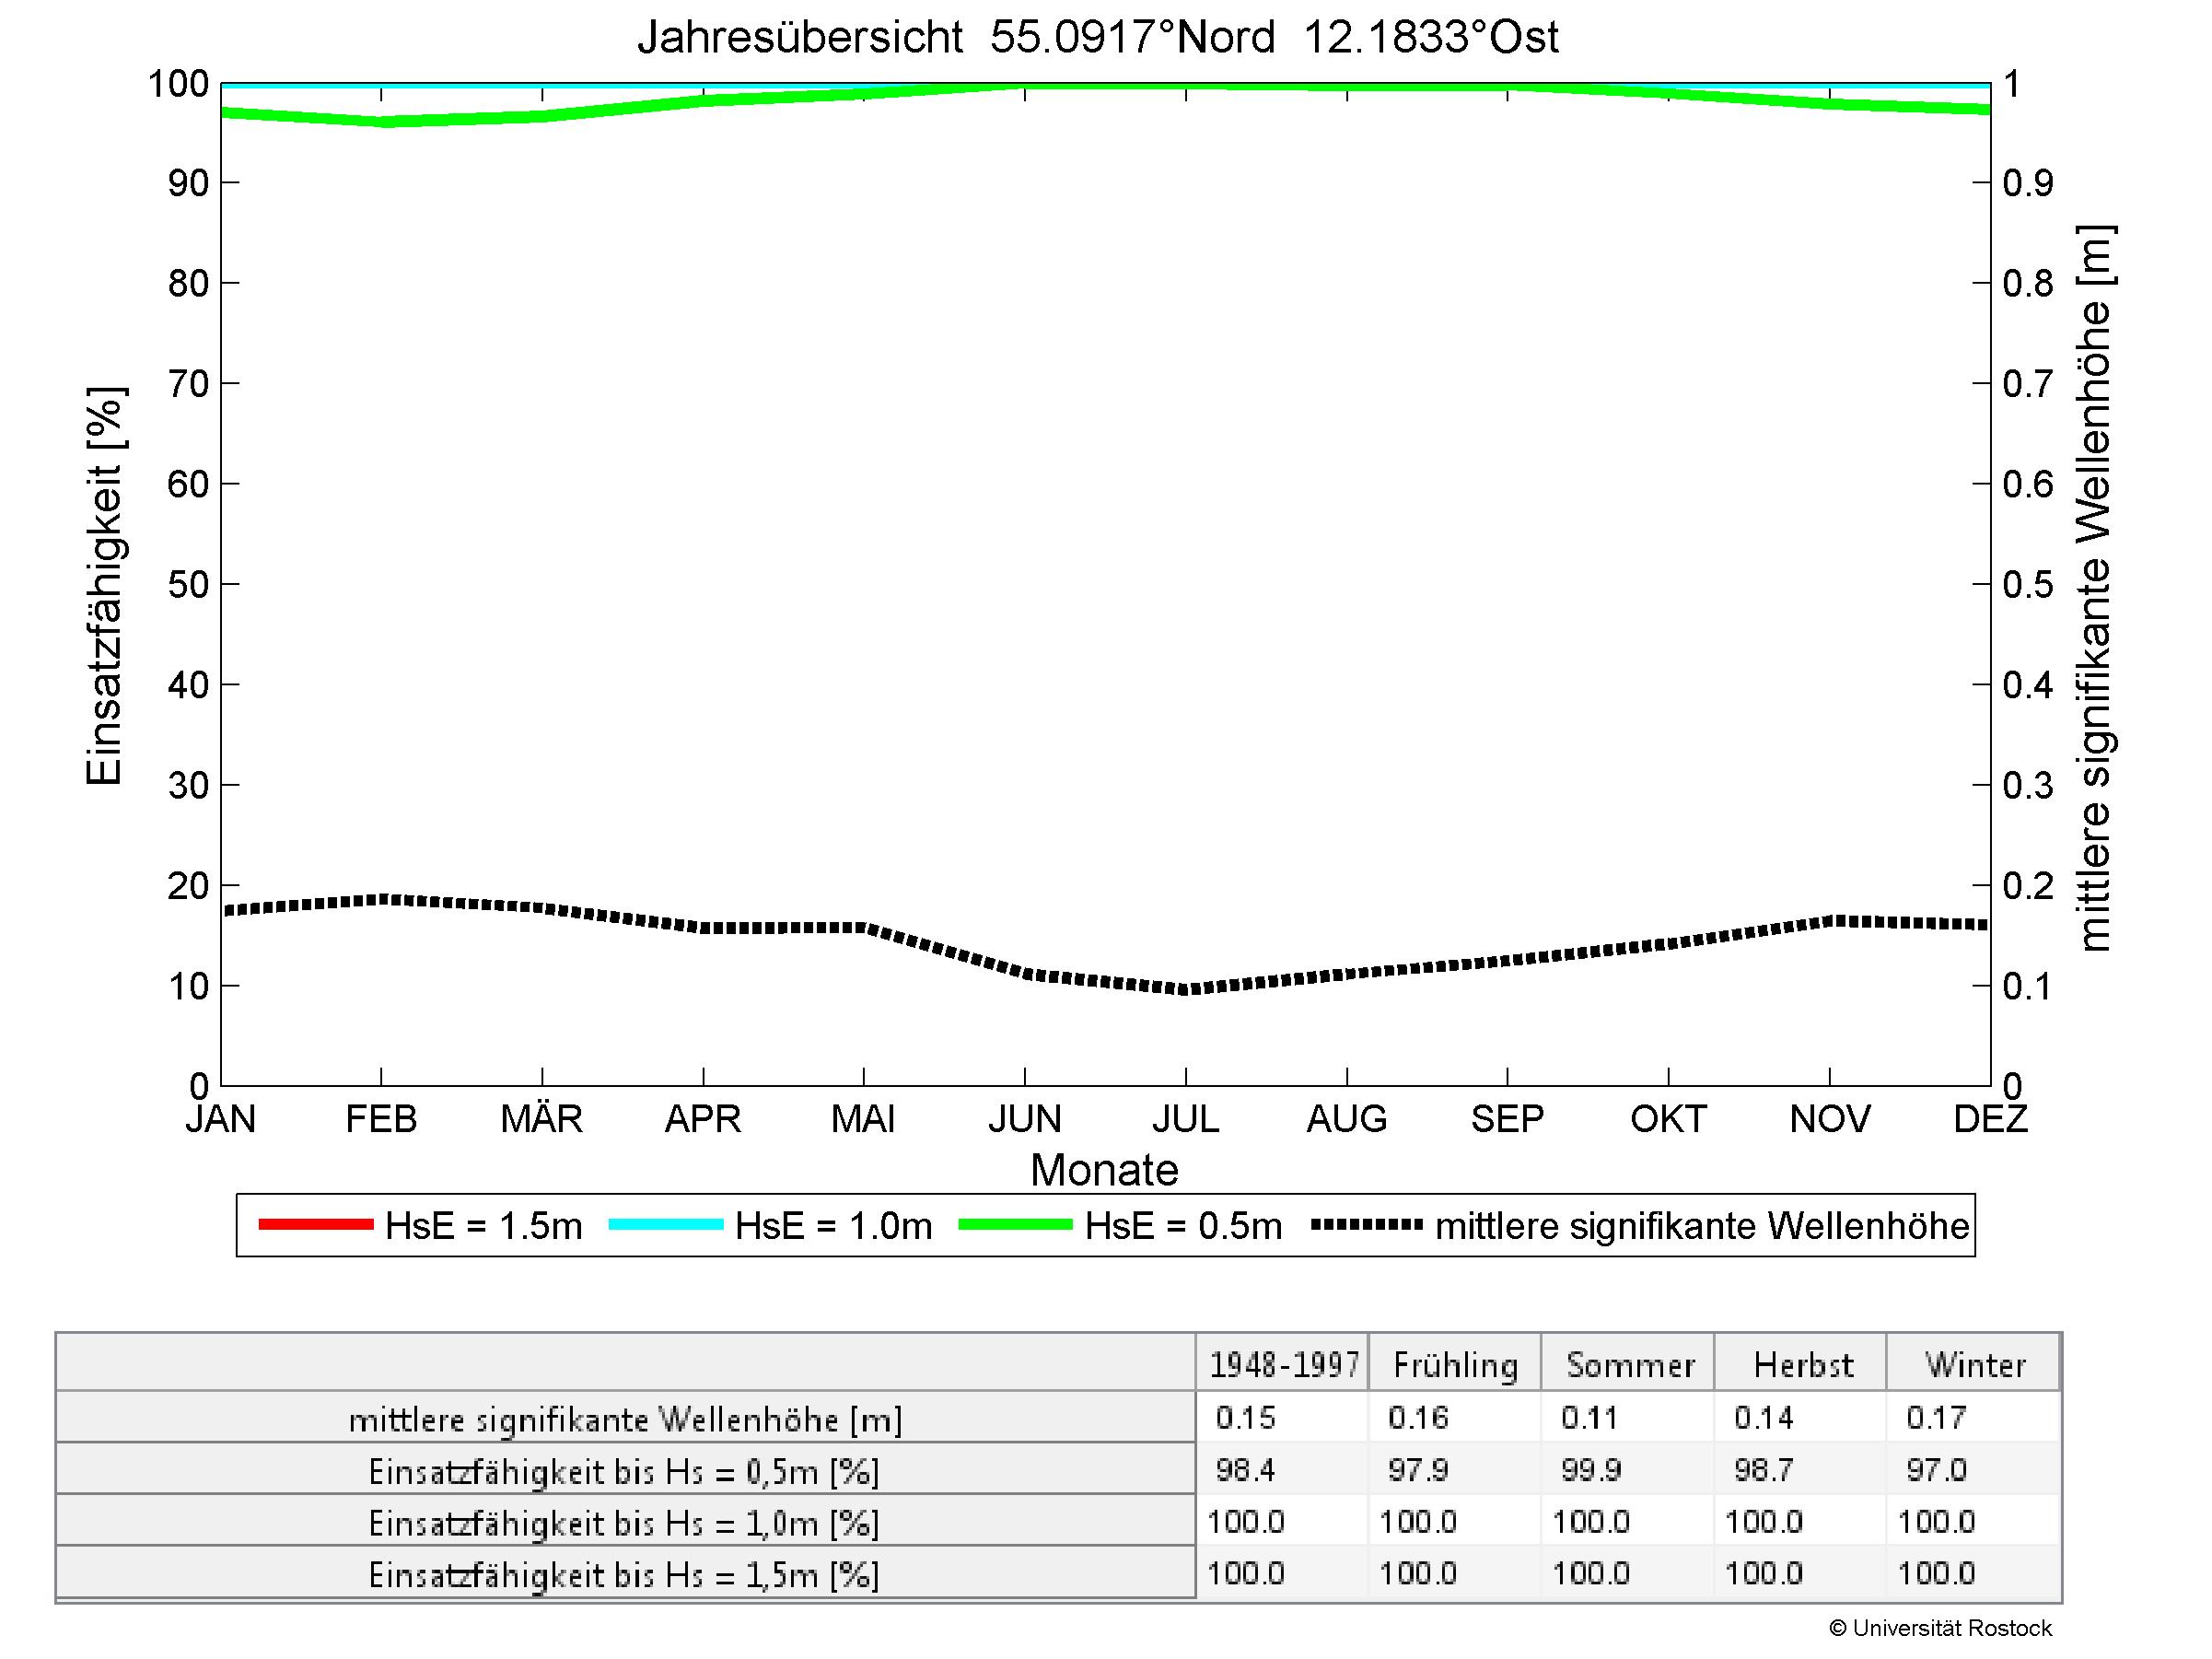Select the Frühling column header
Image resolution: width=2212 pixels, height=1659 pixels.
point(1456,1365)
